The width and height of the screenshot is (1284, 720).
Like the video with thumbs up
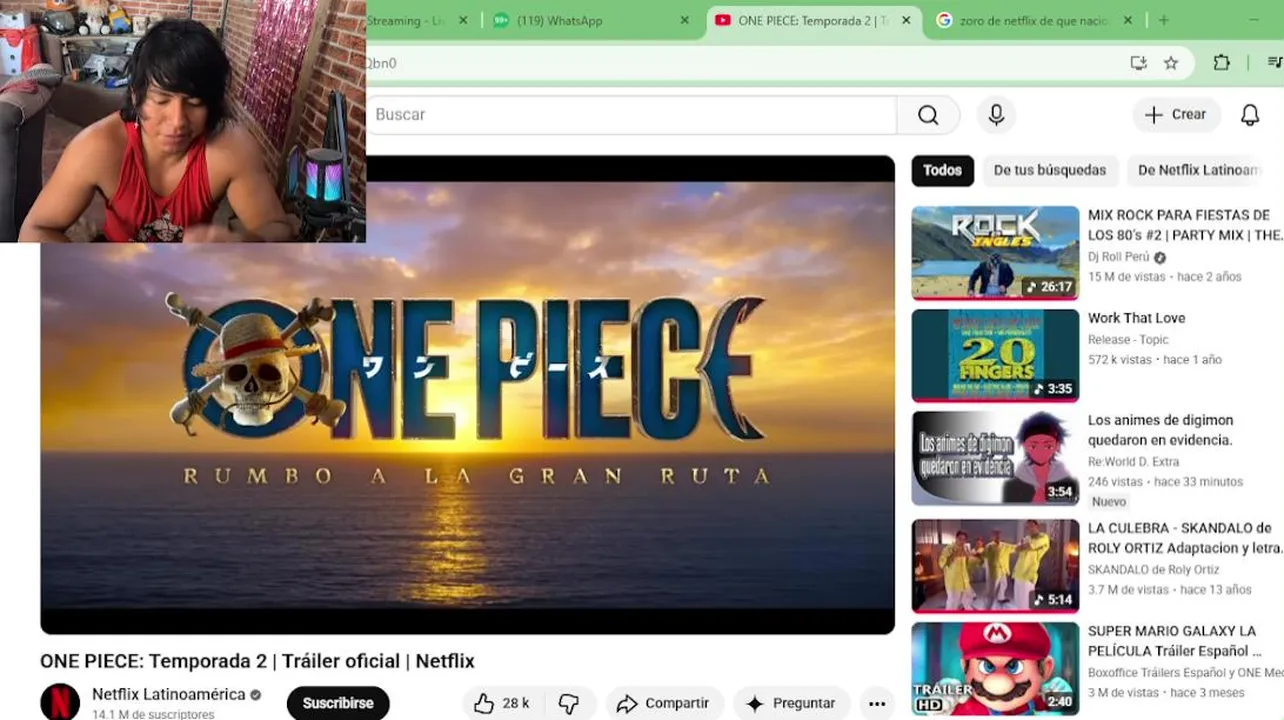(502, 703)
